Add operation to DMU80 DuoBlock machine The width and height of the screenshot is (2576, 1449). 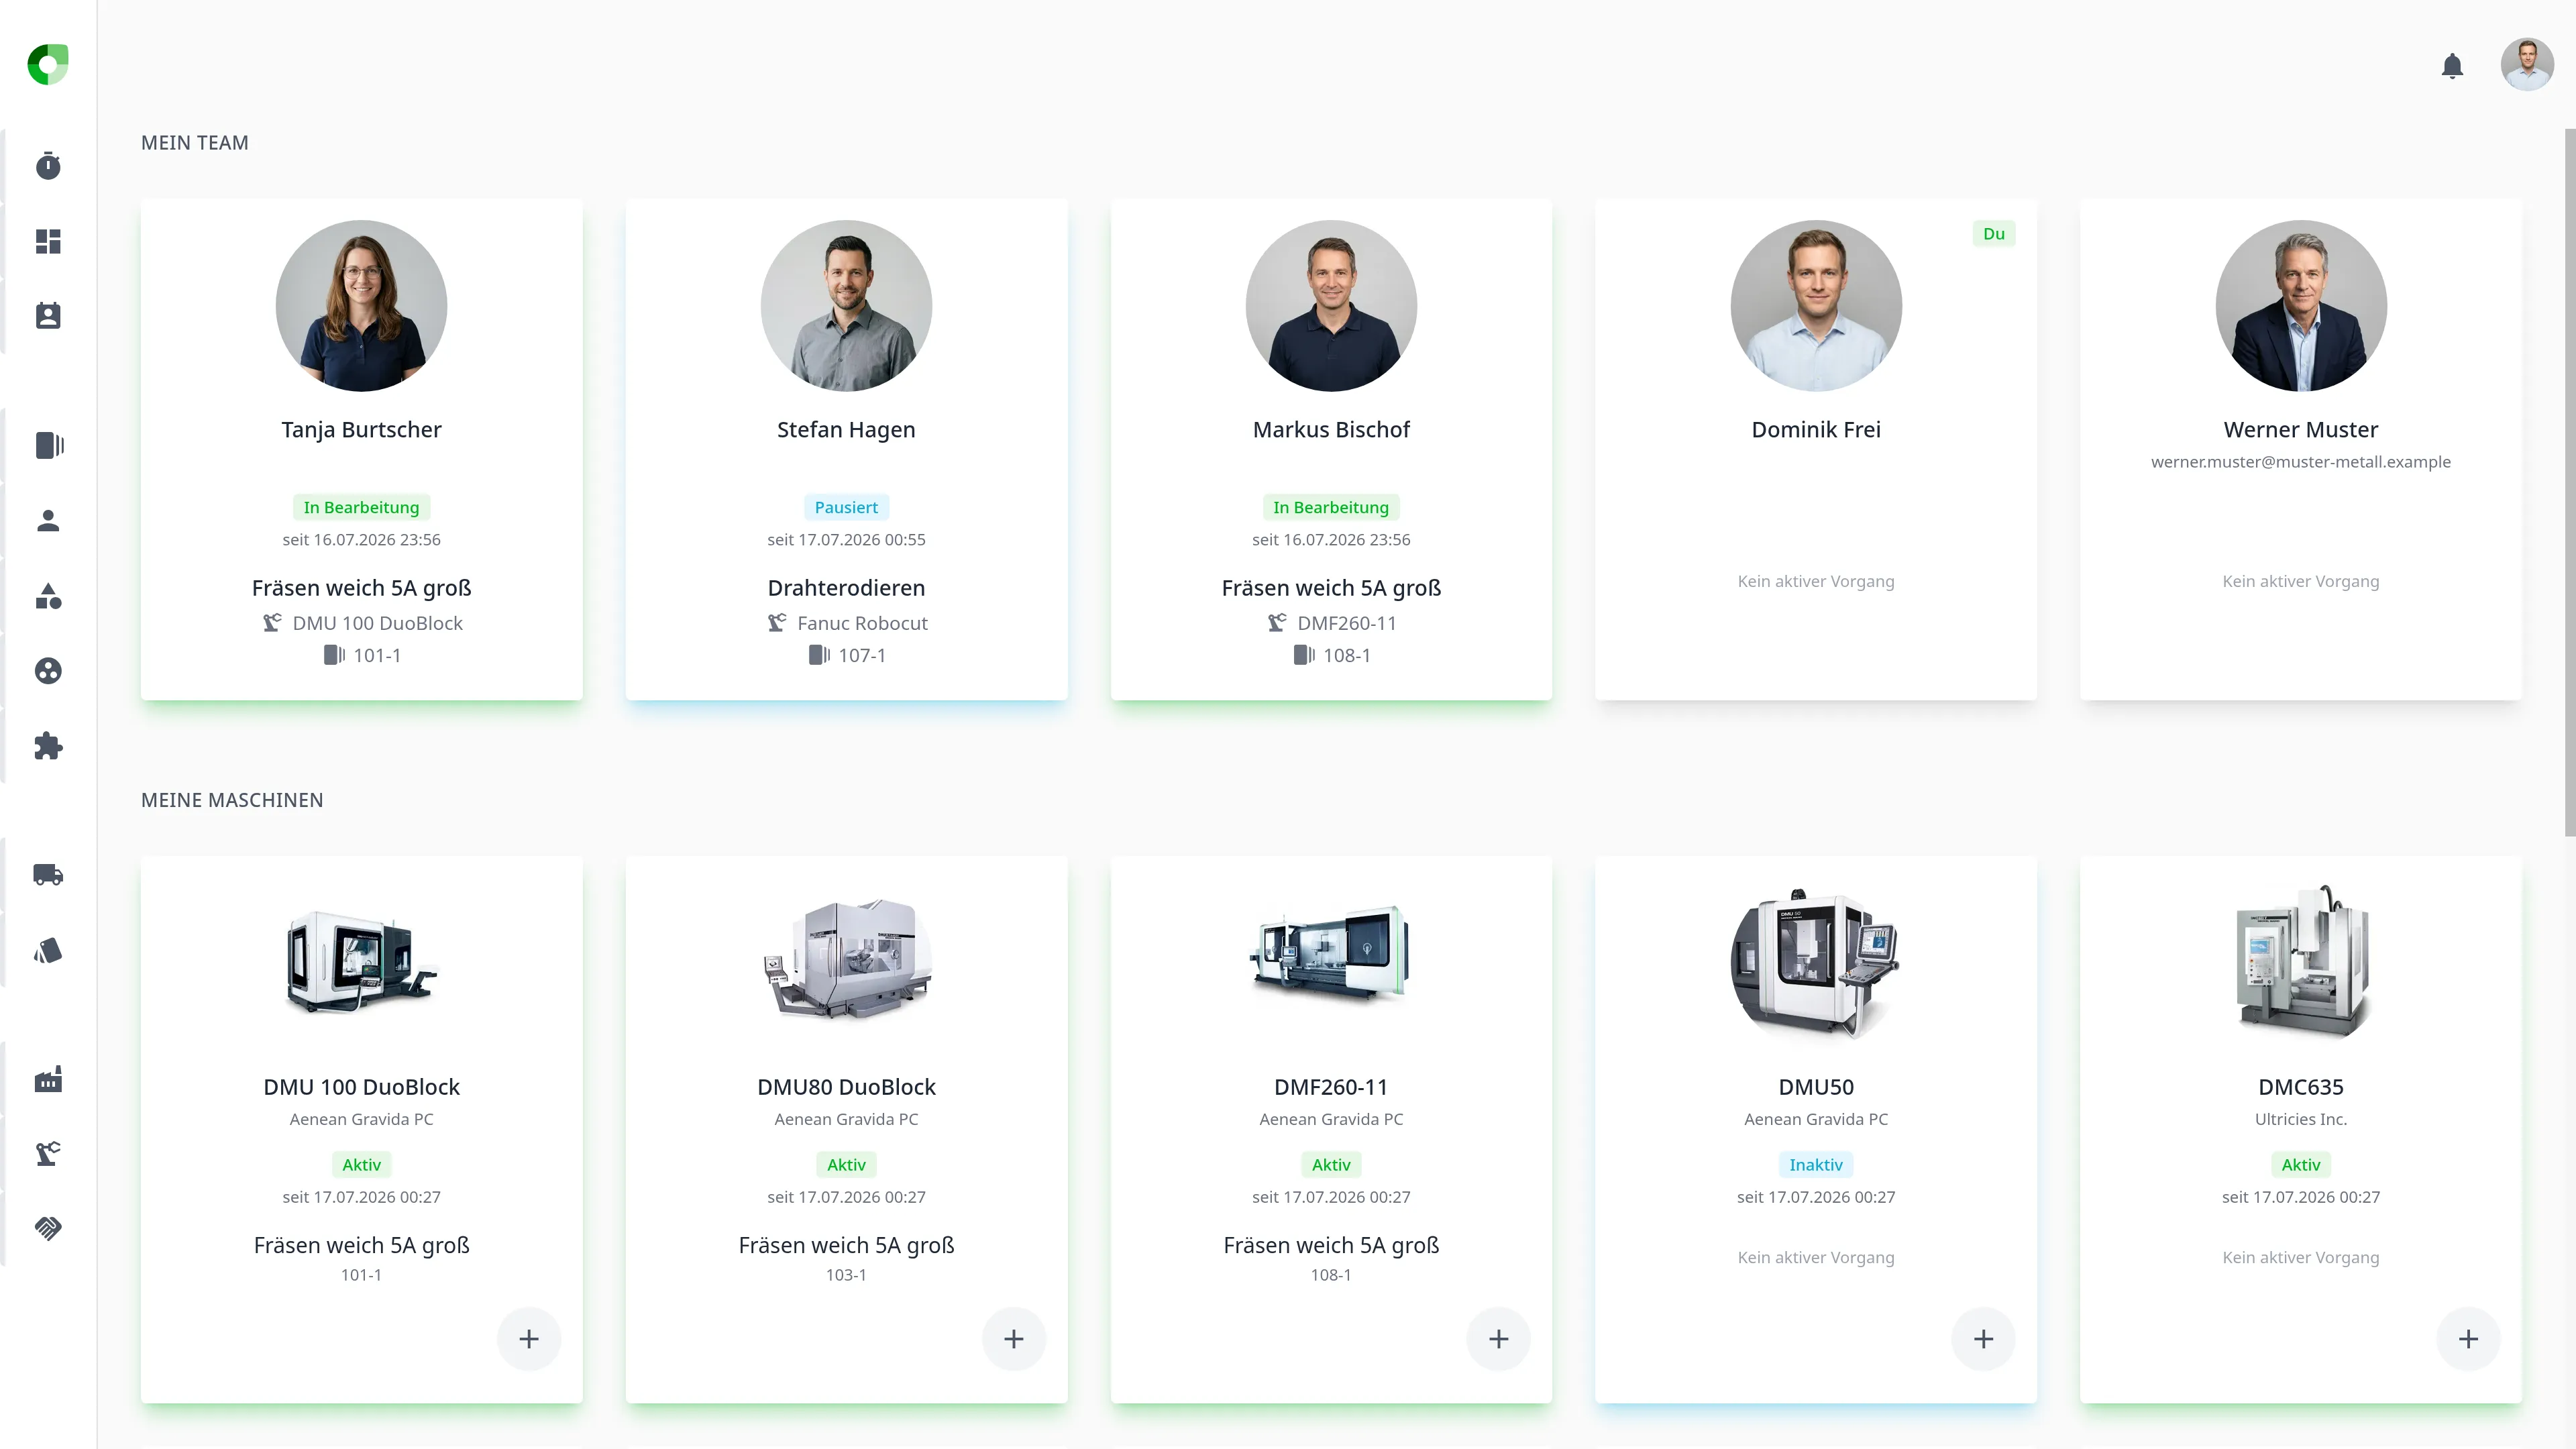pos(1014,1339)
